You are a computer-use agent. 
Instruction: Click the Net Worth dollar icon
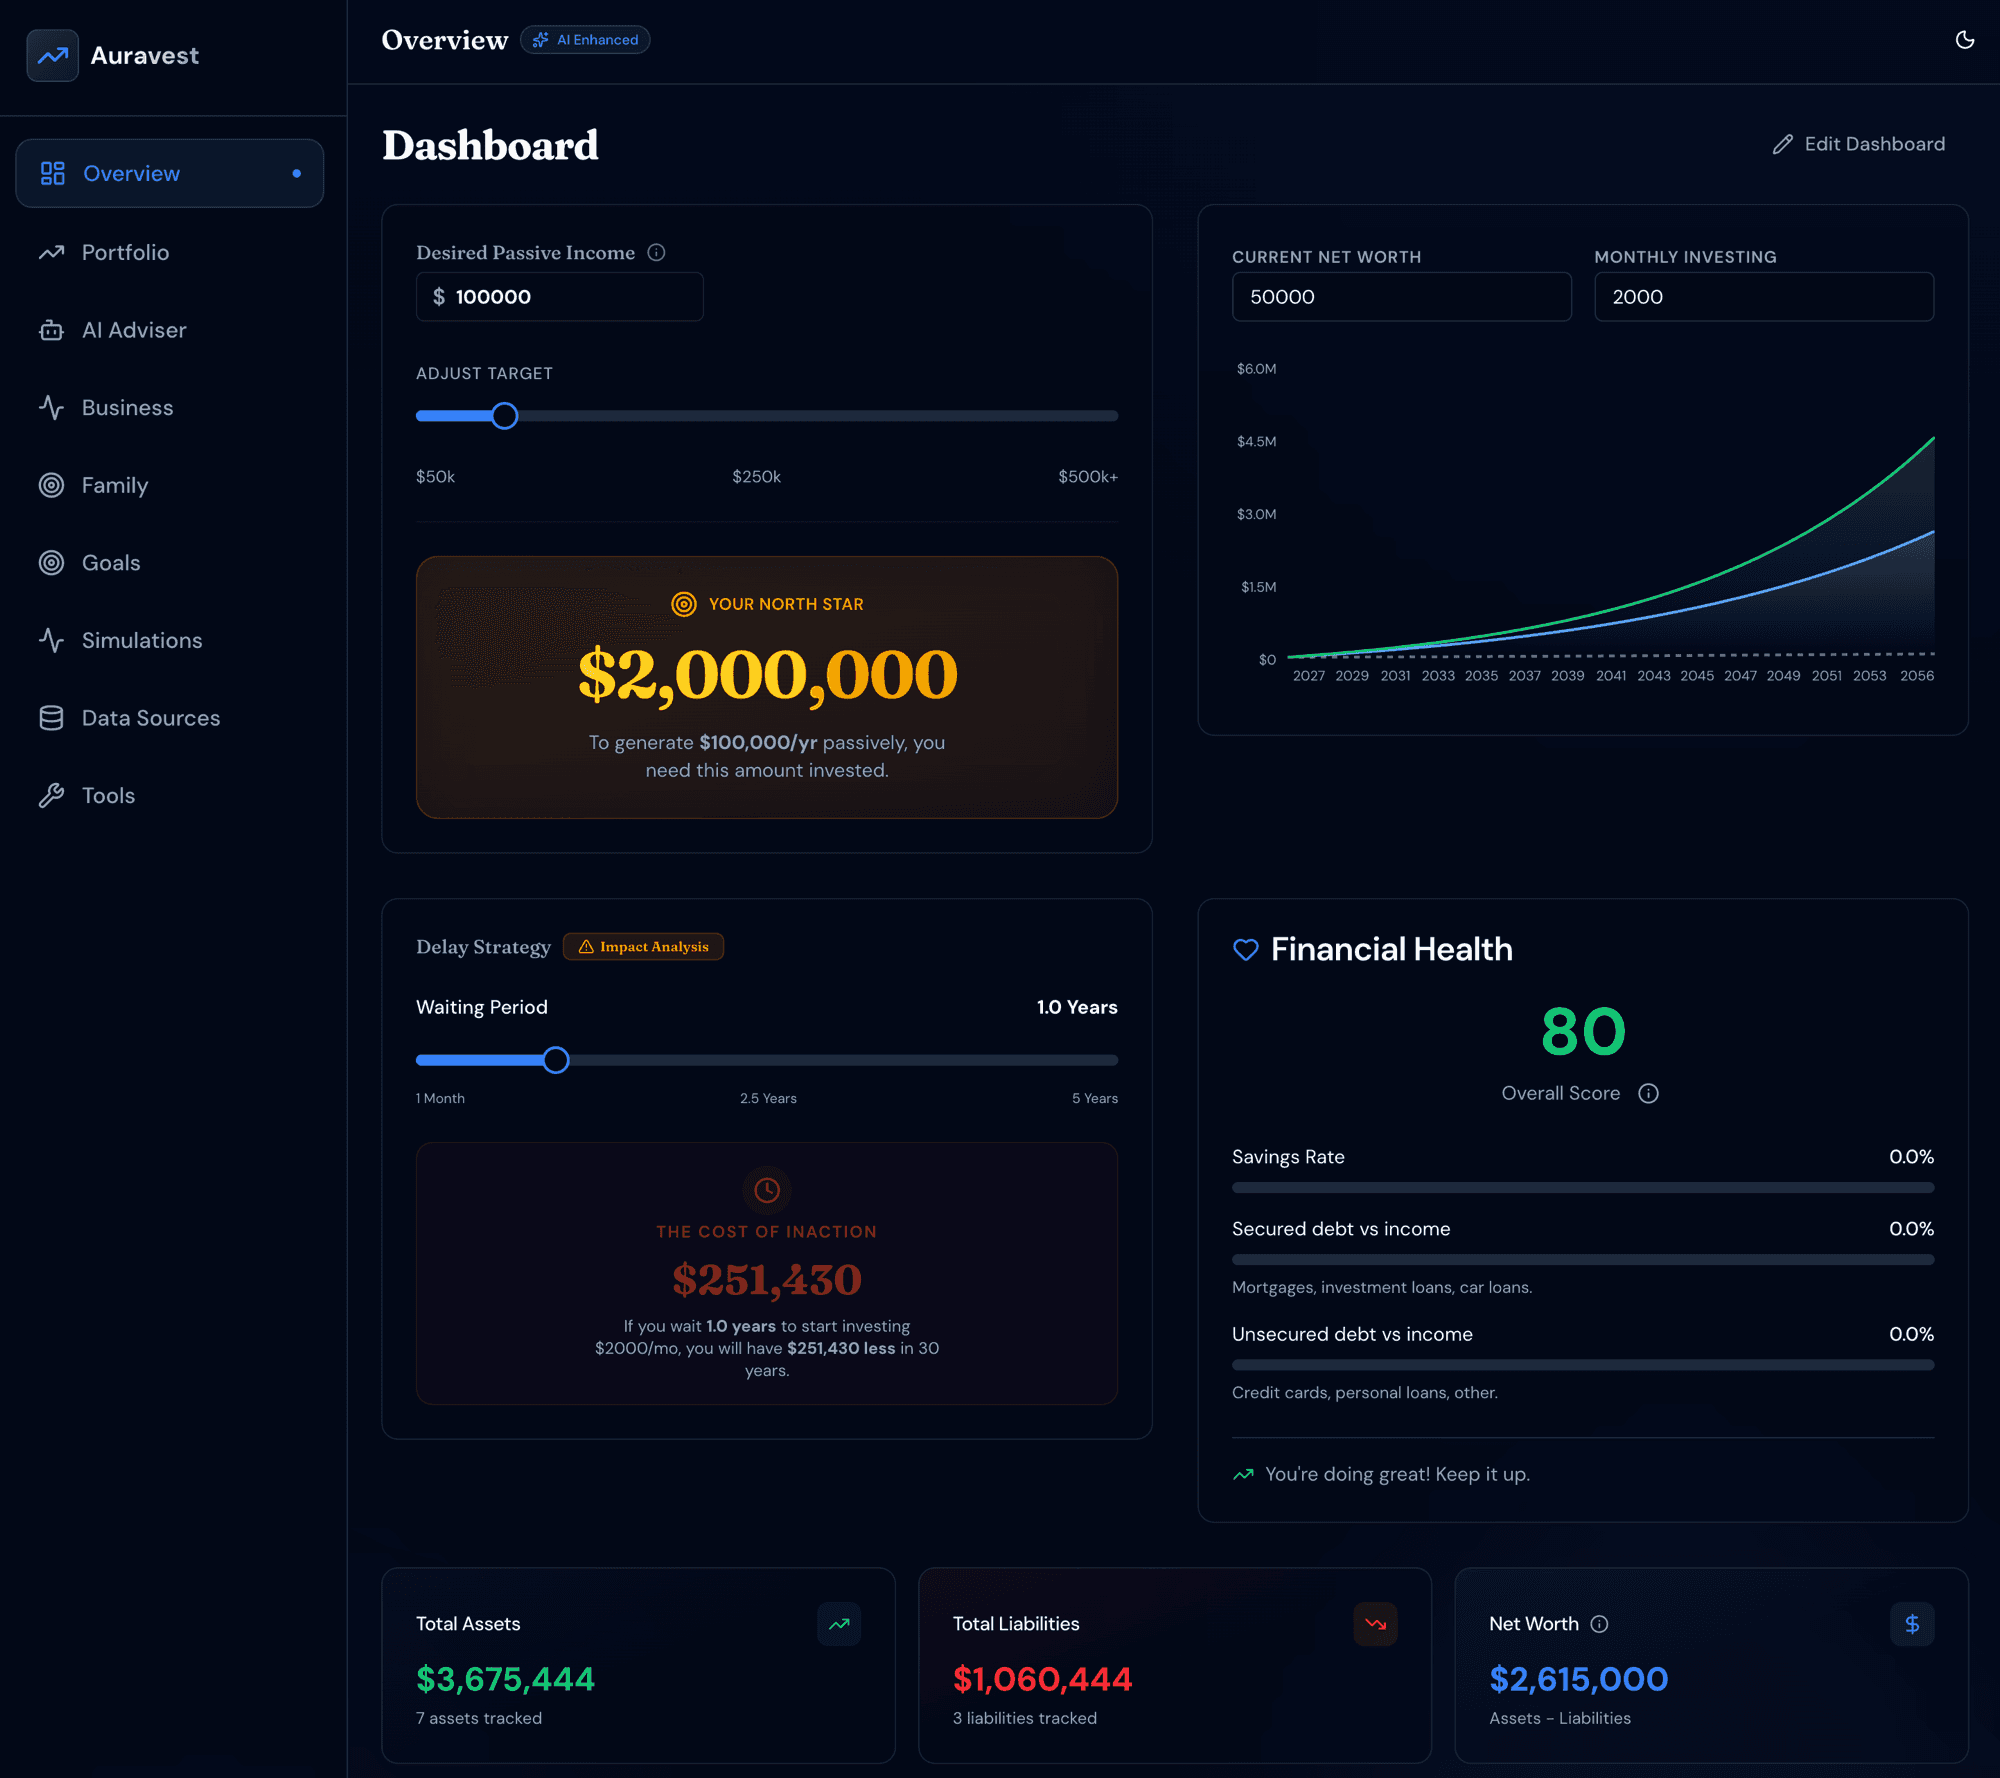(1912, 1624)
